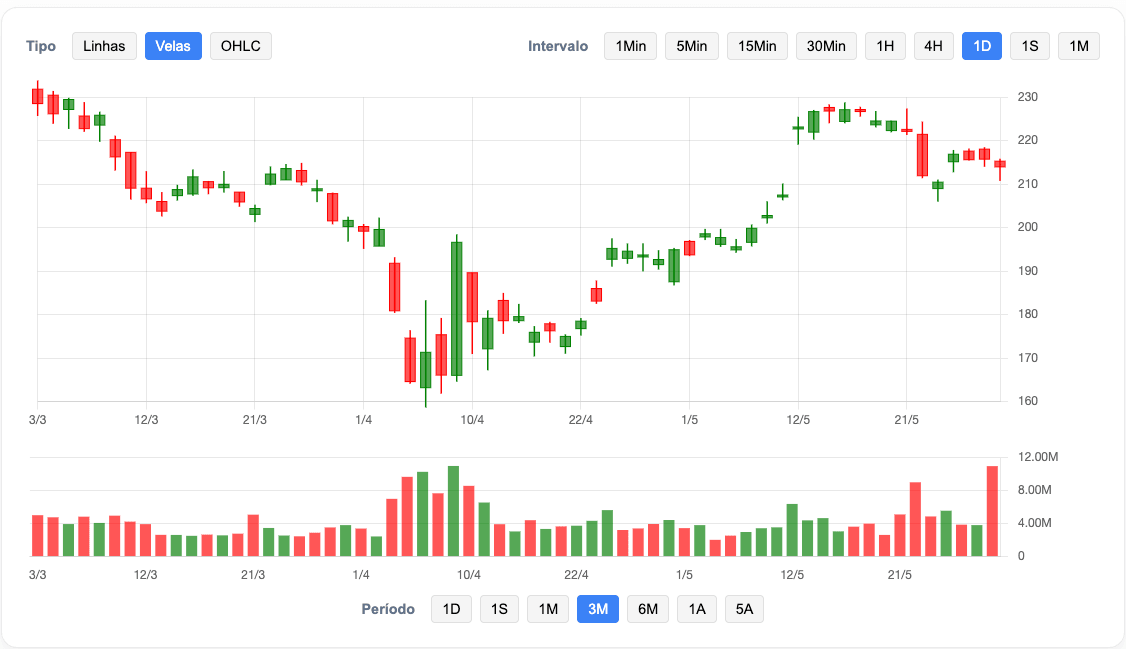
Task: Switch interval to 1M monthly
Action: tap(1078, 46)
